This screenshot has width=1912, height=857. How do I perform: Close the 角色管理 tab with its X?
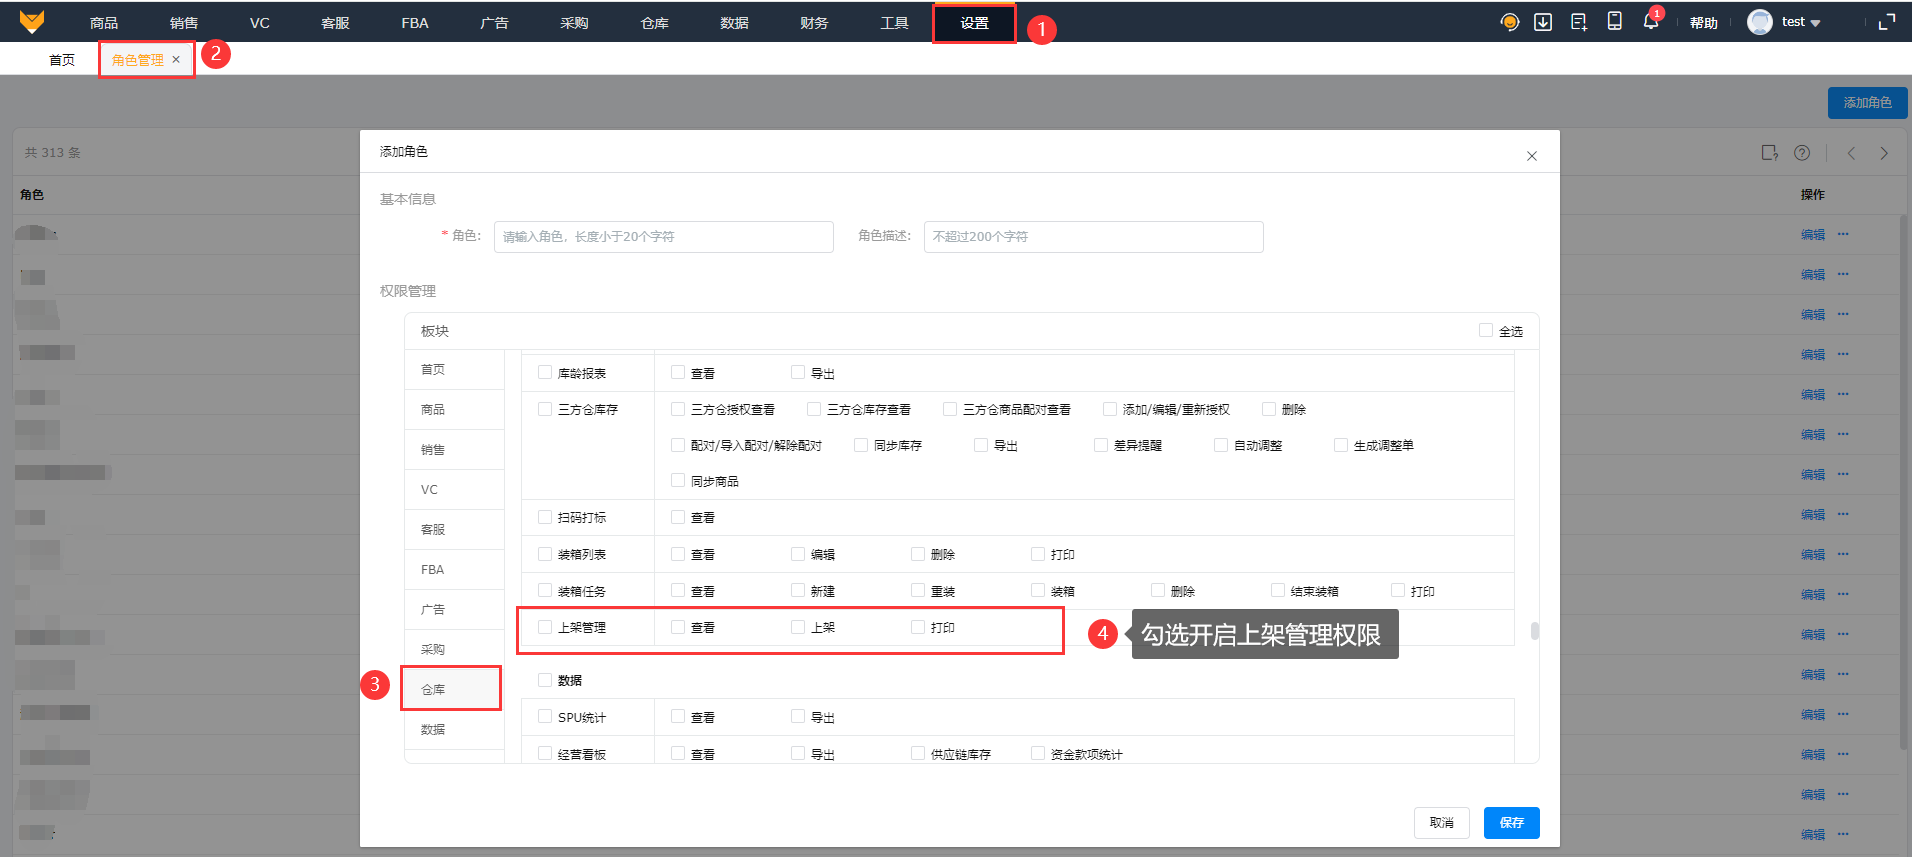pos(176,60)
